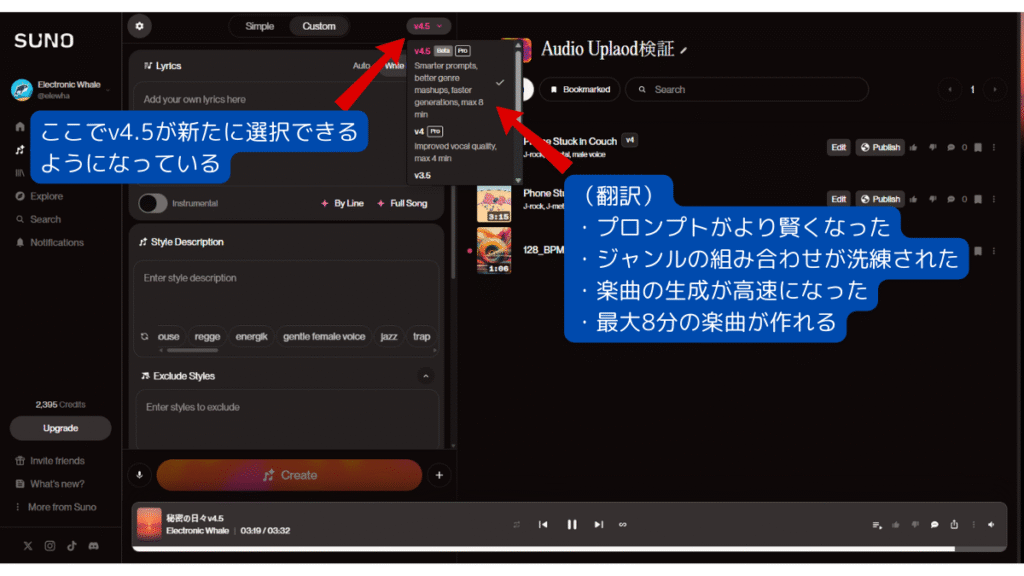Image resolution: width=1024 pixels, height=576 pixels.
Task: Open Suno's Instagram page
Action: 50,546
